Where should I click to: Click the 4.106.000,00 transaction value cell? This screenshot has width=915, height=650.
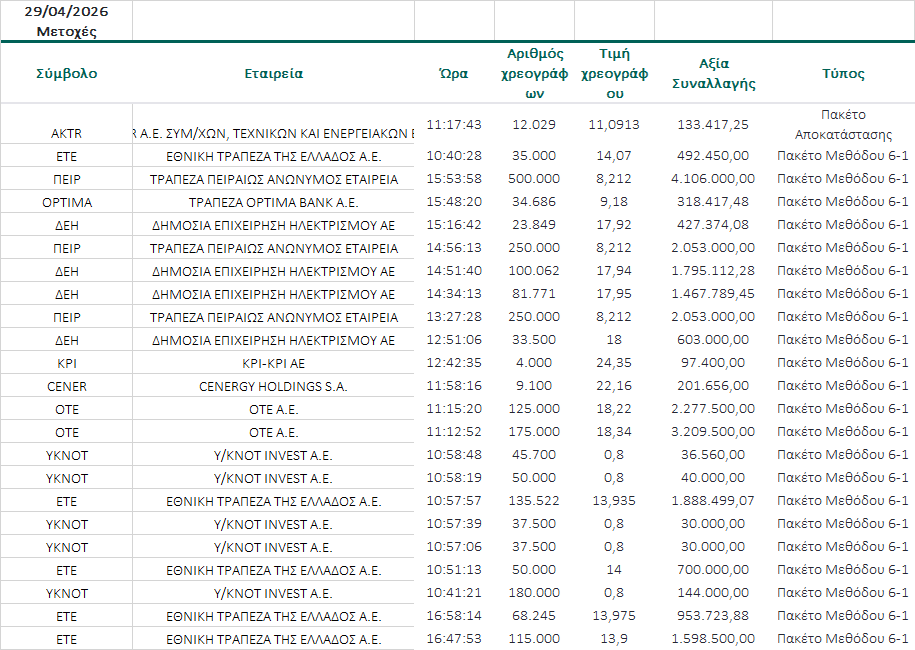click(713, 179)
